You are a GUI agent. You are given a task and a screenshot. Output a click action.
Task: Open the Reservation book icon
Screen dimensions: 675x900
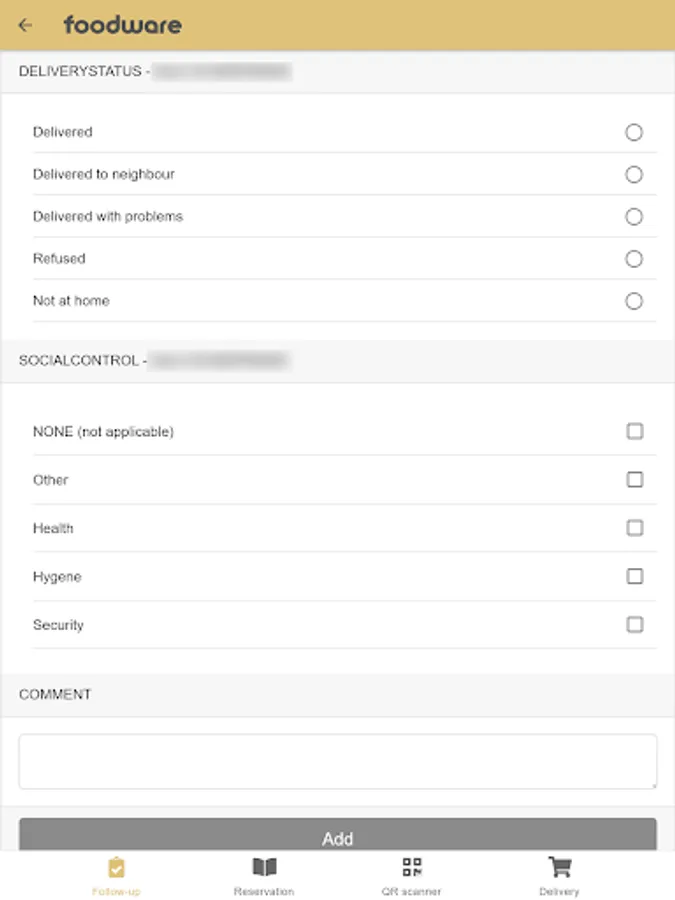point(264,867)
